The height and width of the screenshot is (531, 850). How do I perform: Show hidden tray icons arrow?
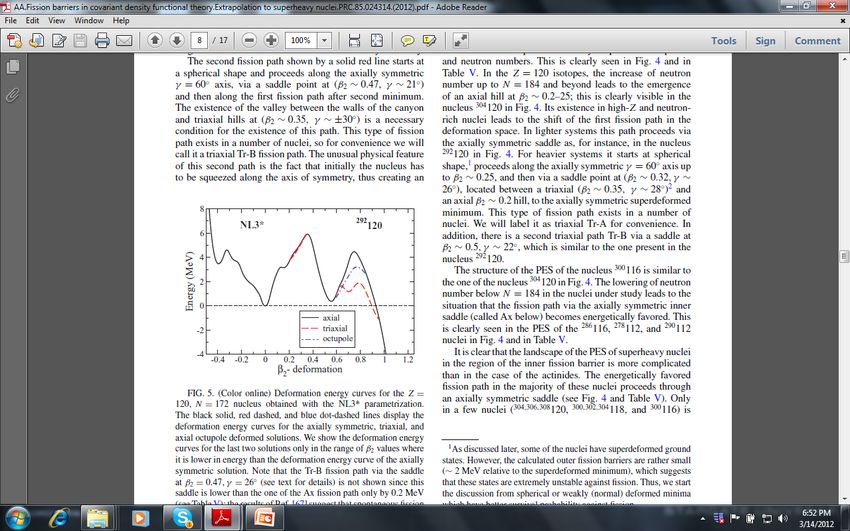coord(703,519)
